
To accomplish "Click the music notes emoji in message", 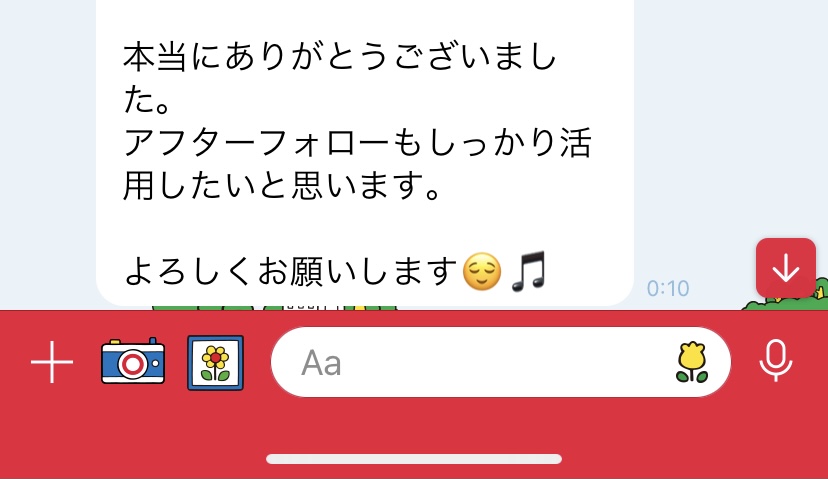I will tap(528, 271).
